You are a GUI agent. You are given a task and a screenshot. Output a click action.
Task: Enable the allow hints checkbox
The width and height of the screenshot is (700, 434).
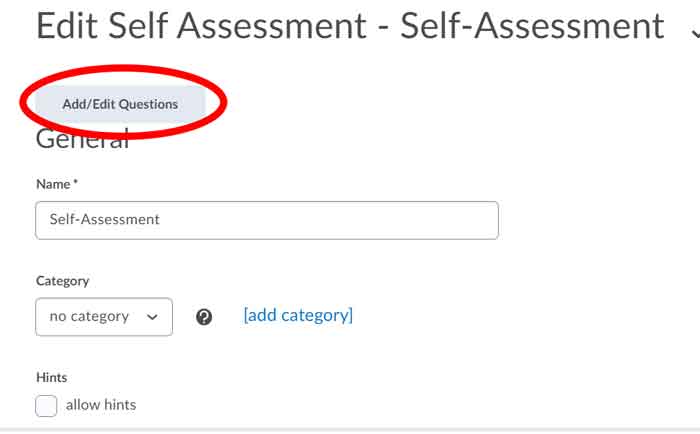[46, 406]
